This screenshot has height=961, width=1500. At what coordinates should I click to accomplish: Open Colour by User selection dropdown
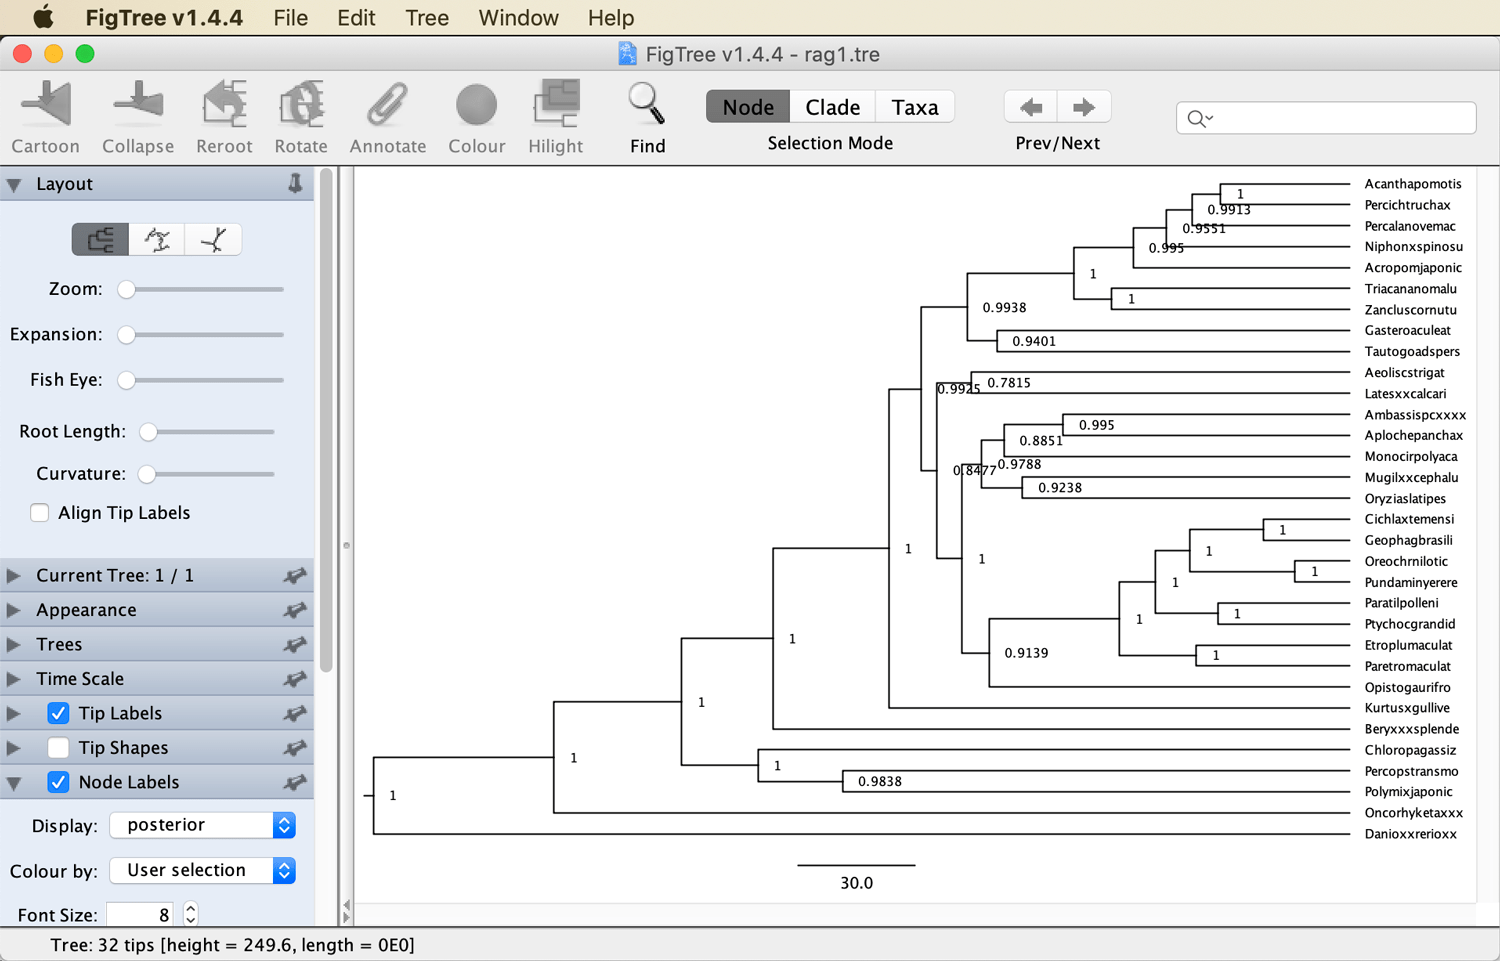click(203, 871)
